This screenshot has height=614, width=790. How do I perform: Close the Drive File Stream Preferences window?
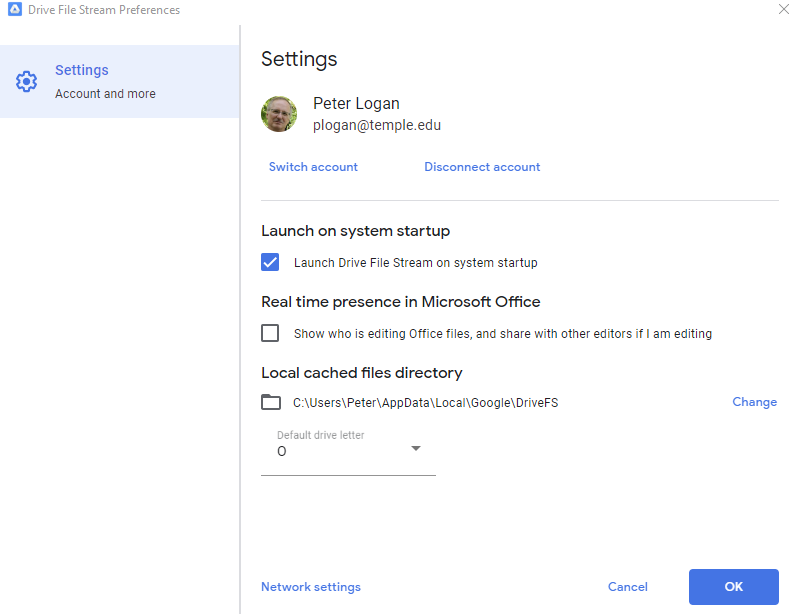(x=782, y=9)
